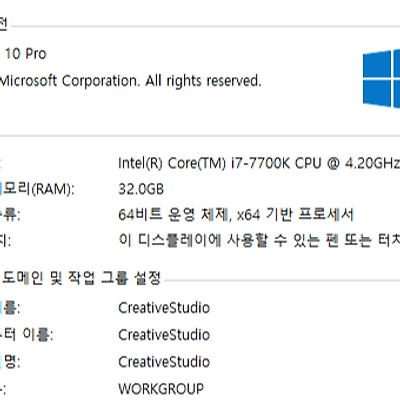This screenshot has height=400, width=400.
Task: Select CreativeStudio next to the '명:' label
Action: [164, 362]
